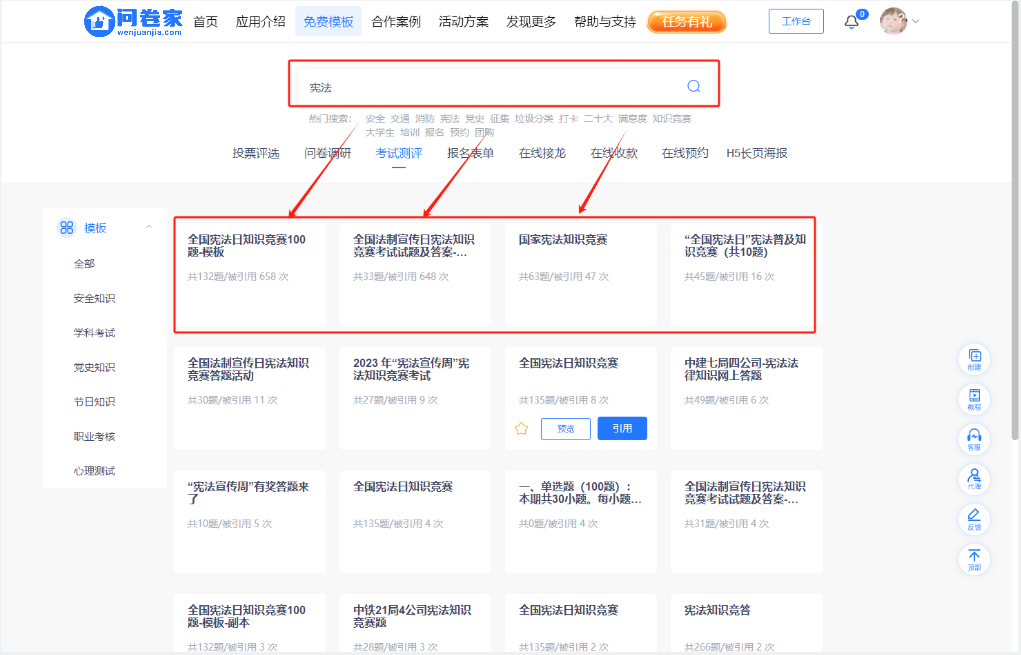Click hot search keyword 交通

click(400, 118)
